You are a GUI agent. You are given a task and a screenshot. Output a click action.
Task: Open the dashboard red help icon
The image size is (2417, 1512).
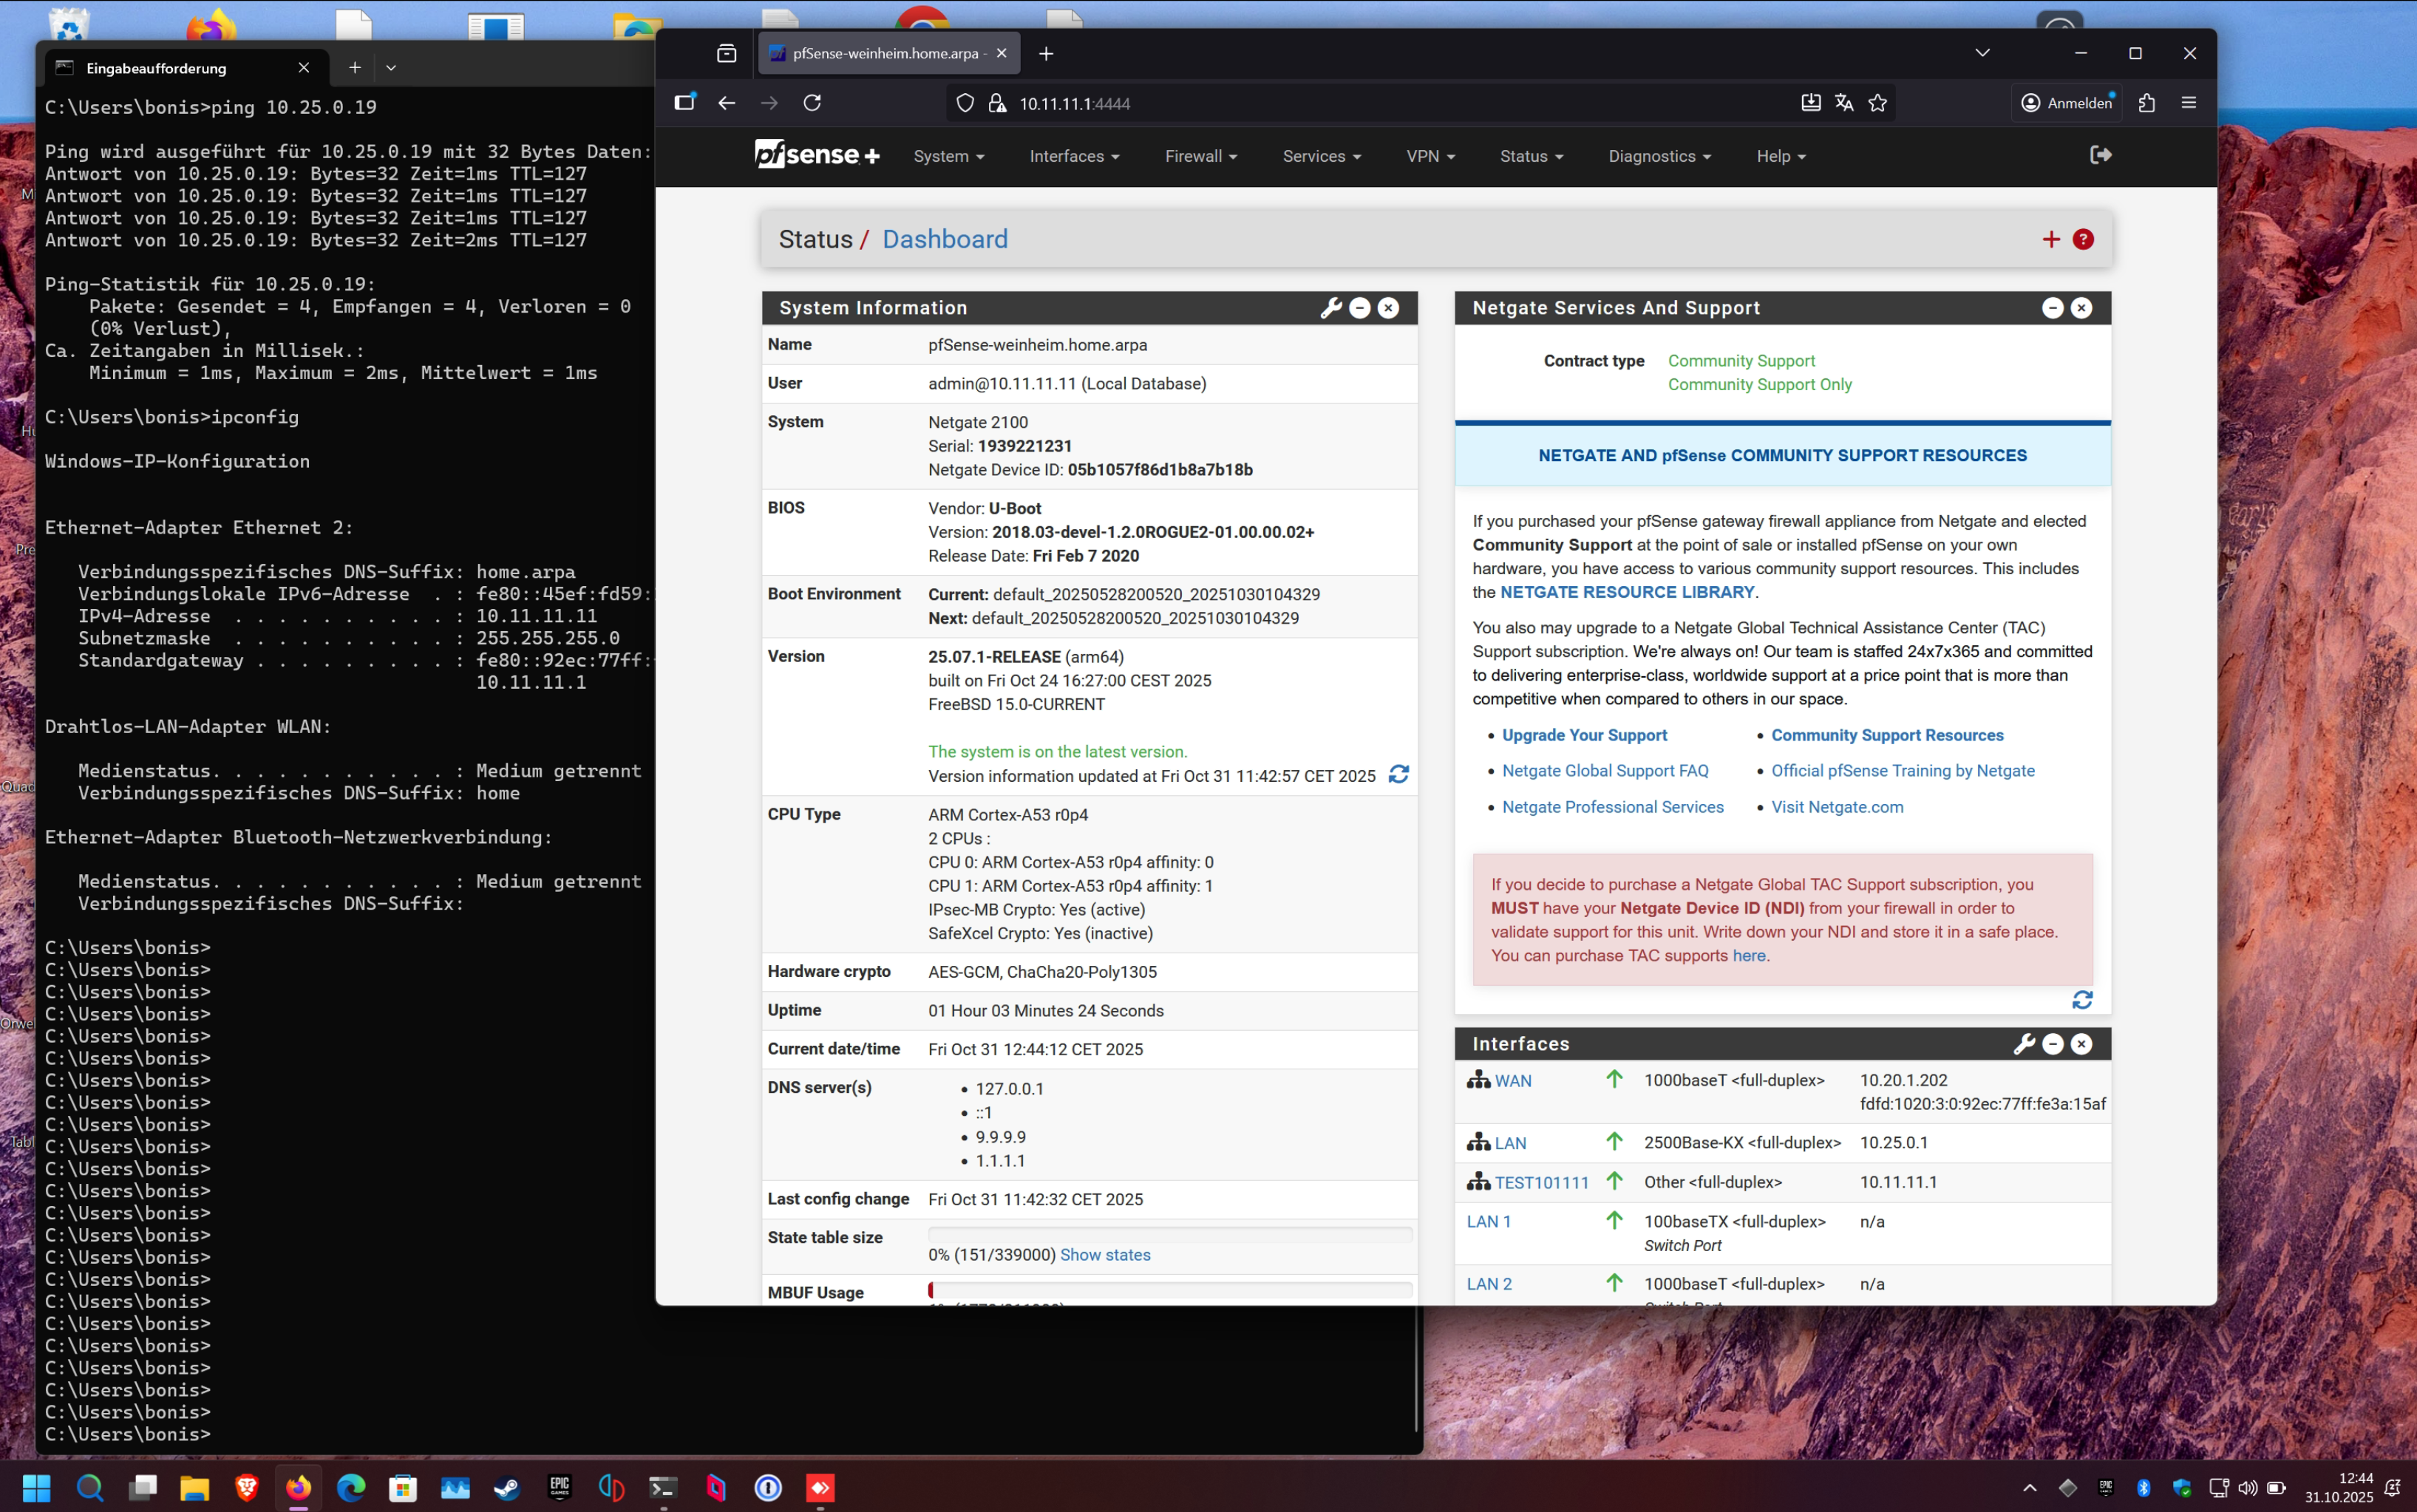(2083, 239)
